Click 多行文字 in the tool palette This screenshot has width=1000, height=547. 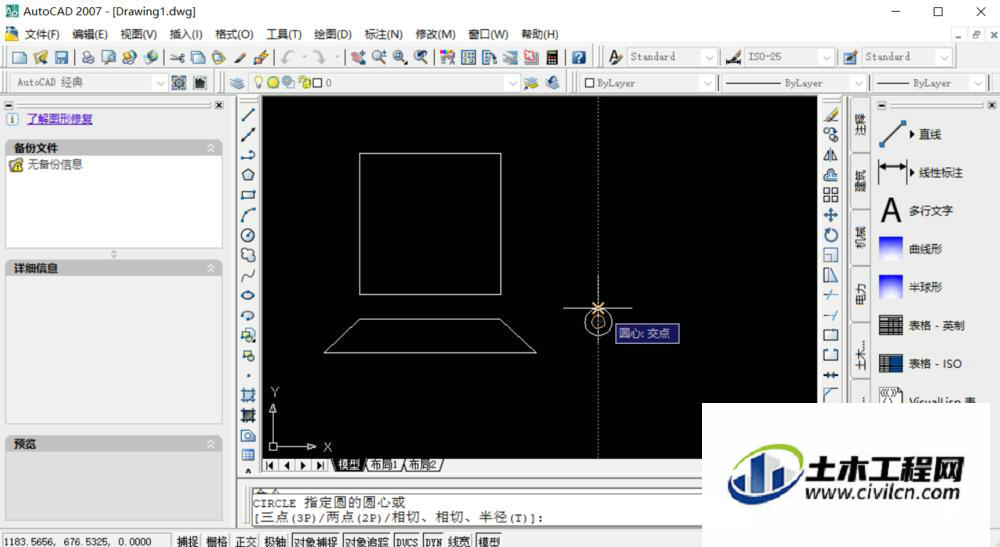pyautogui.click(x=930, y=211)
